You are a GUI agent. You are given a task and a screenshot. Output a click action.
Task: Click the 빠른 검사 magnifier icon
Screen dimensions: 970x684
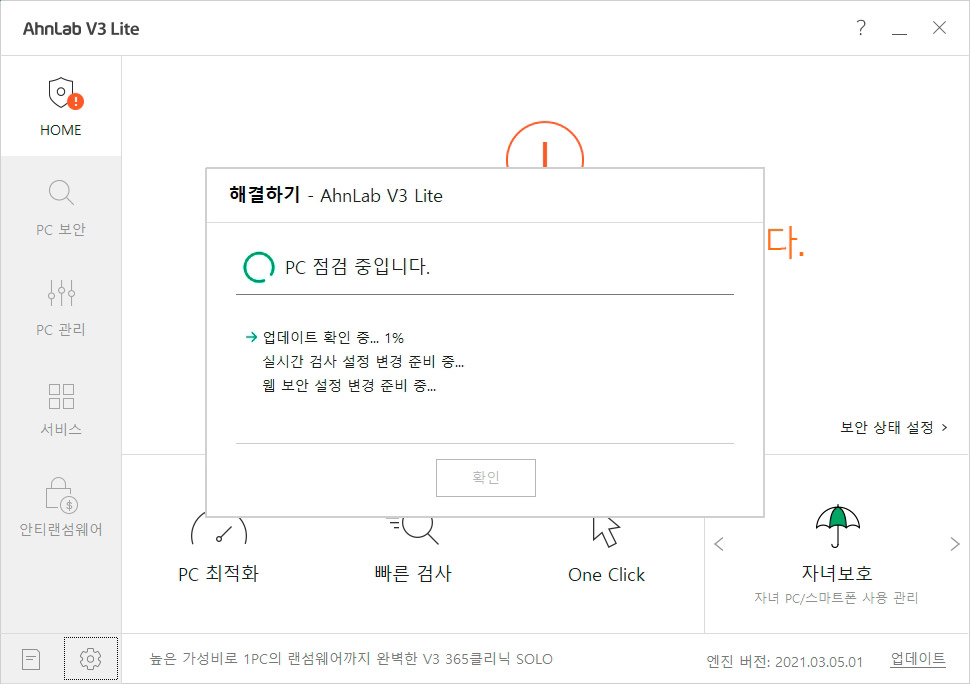(x=413, y=531)
